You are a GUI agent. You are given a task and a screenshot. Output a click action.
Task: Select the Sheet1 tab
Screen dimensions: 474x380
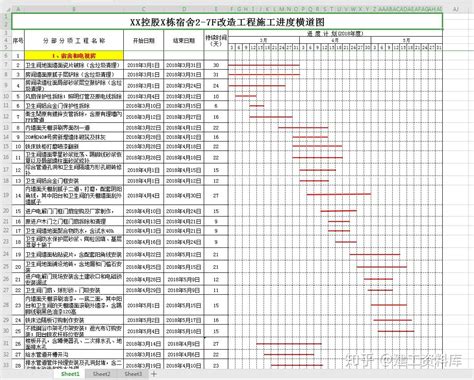(x=70, y=374)
